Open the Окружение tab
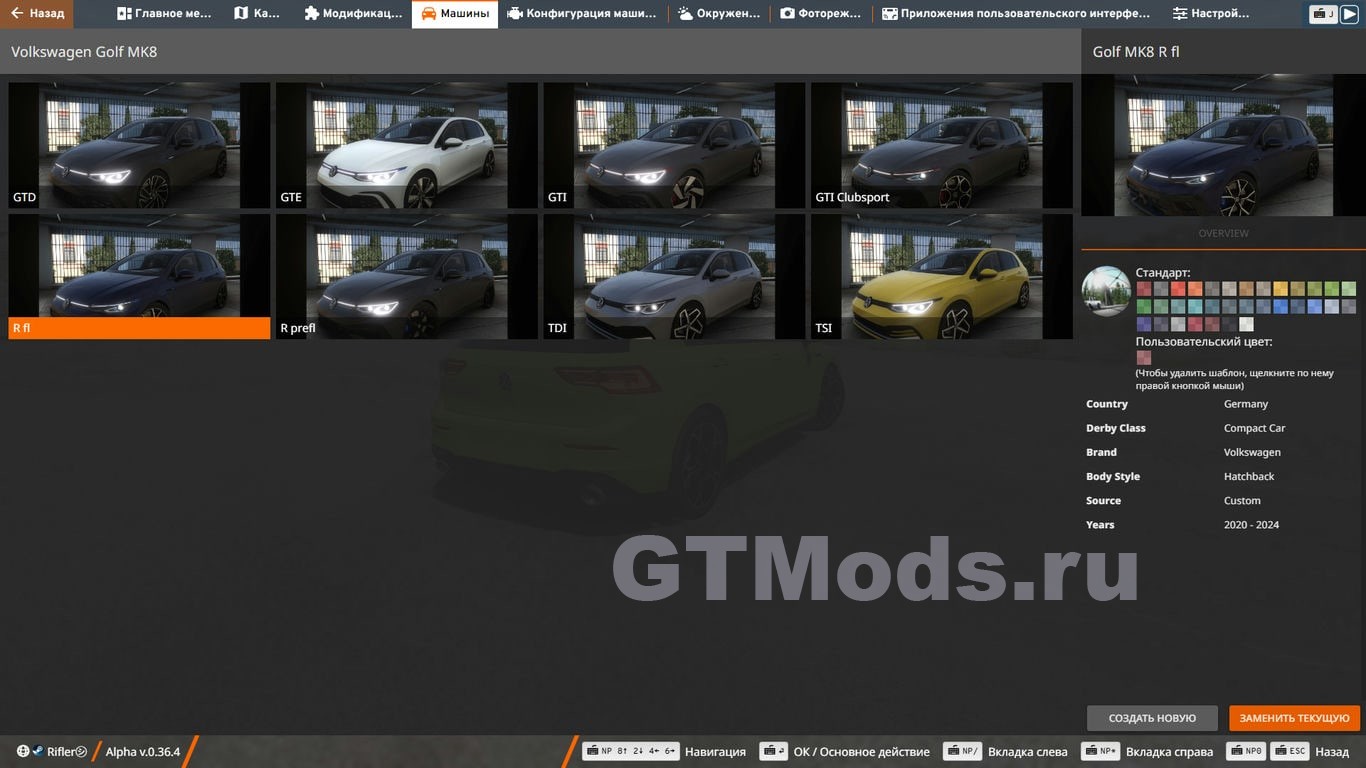Image resolution: width=1366 pixels, height=768 pixels. pos(718,14)
